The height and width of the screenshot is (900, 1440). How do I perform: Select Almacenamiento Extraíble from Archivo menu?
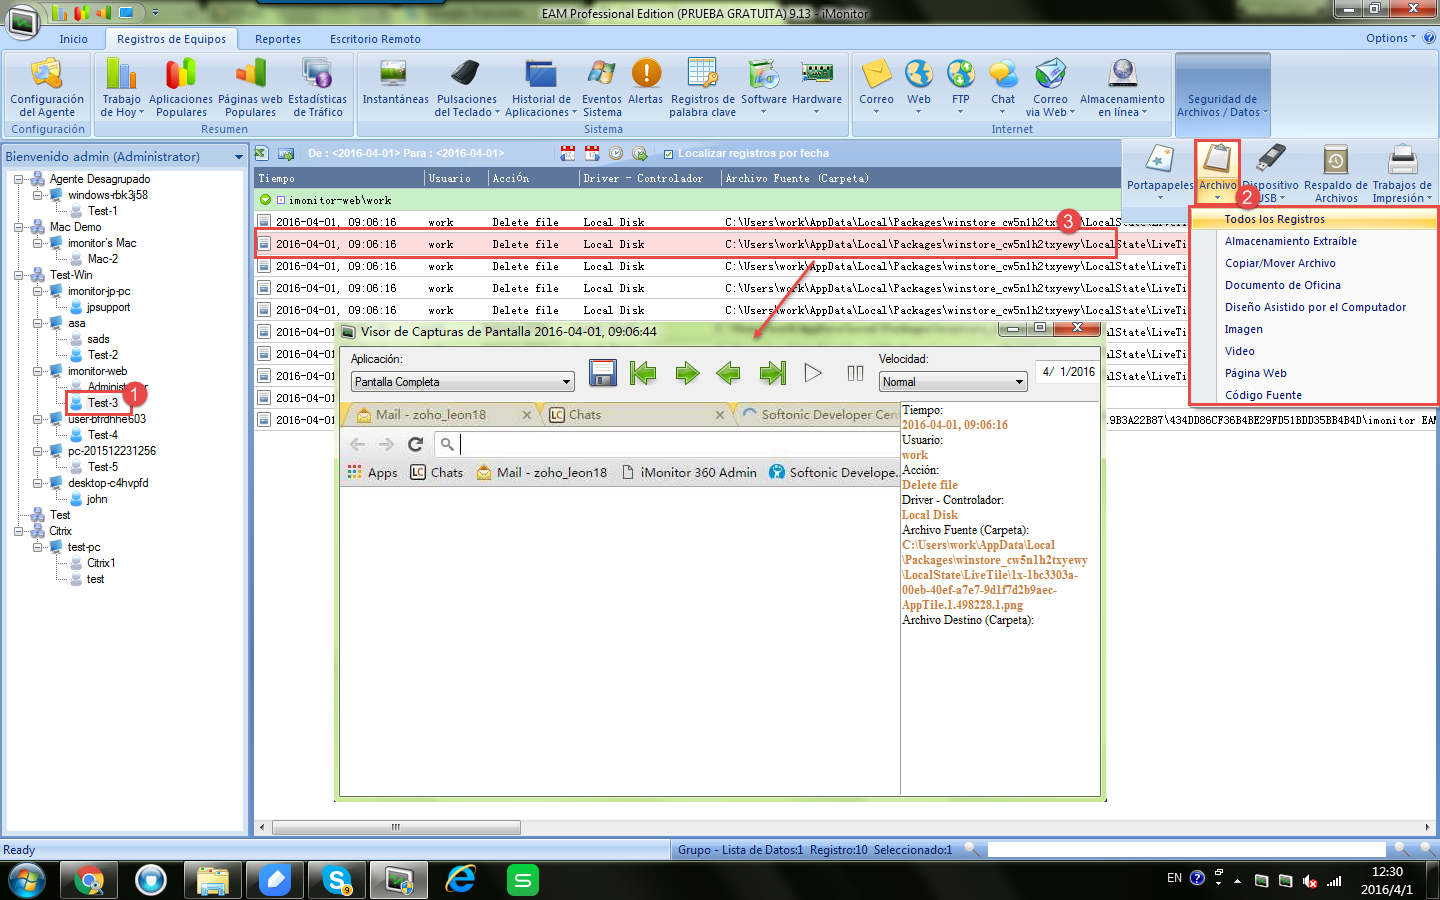point(1290,241)
